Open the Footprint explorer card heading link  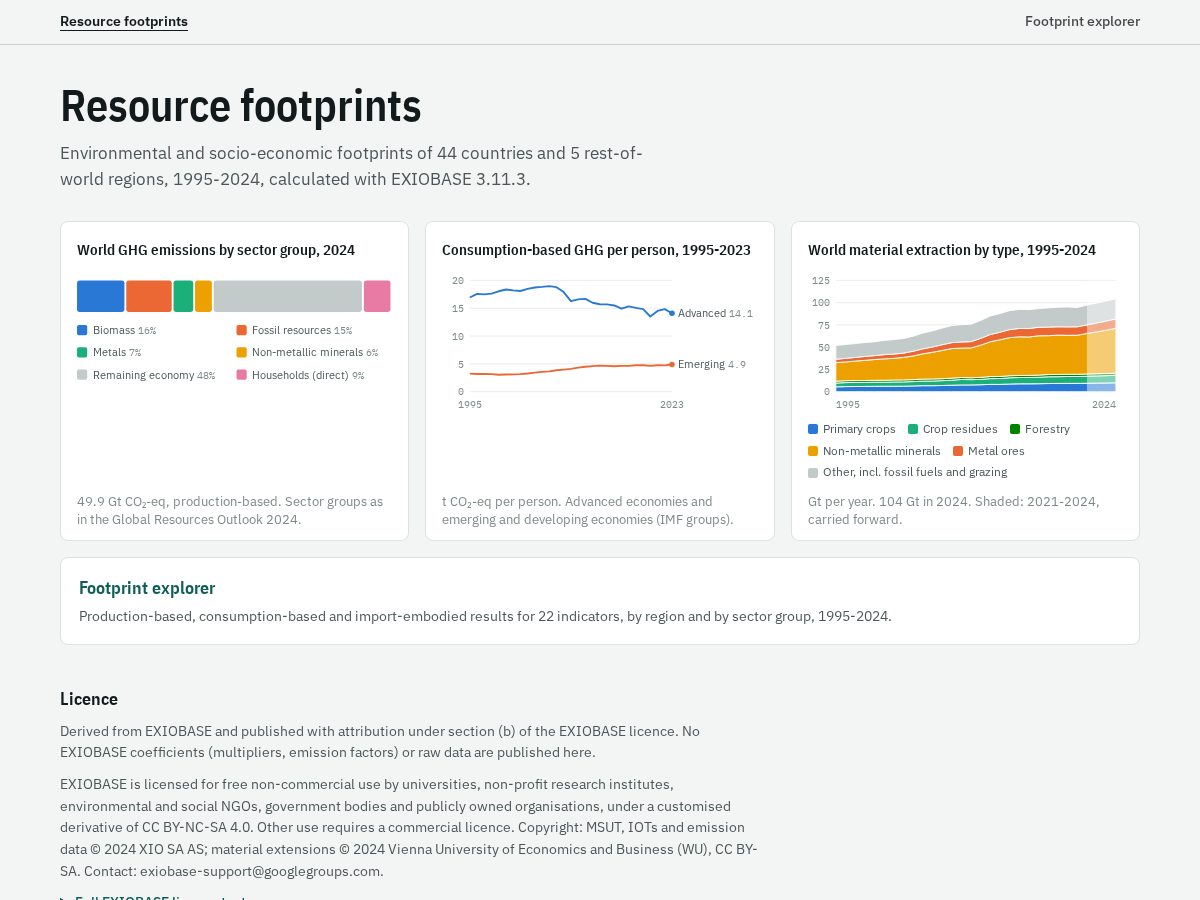[147, 588]
